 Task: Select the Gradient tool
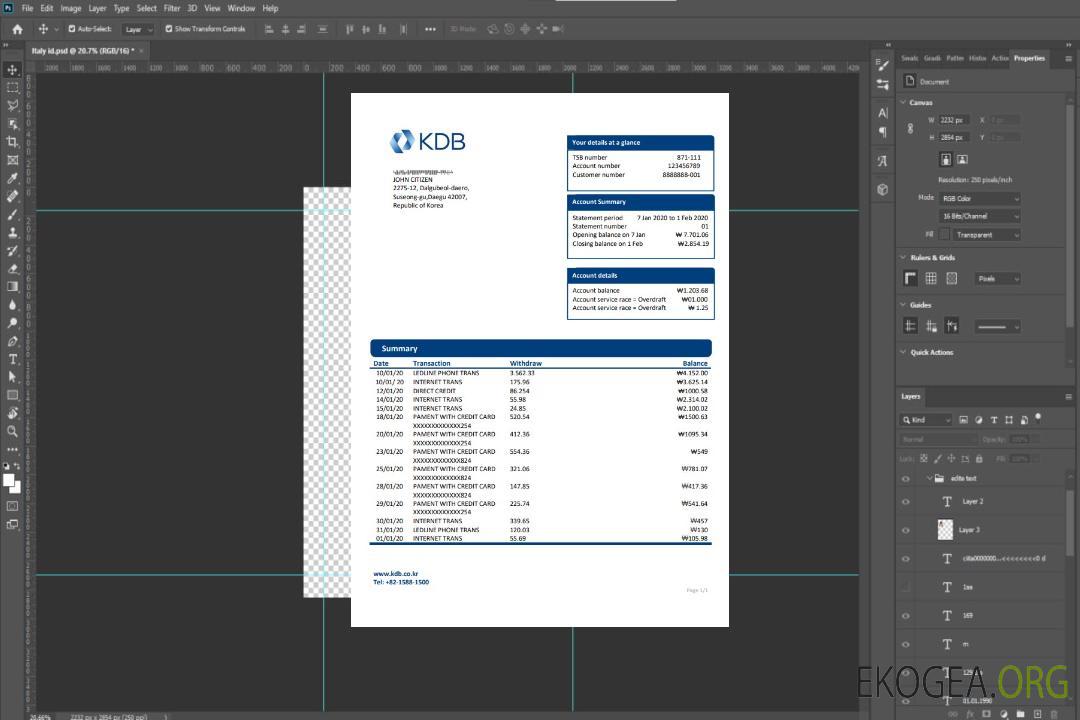(x=12, y=287)
